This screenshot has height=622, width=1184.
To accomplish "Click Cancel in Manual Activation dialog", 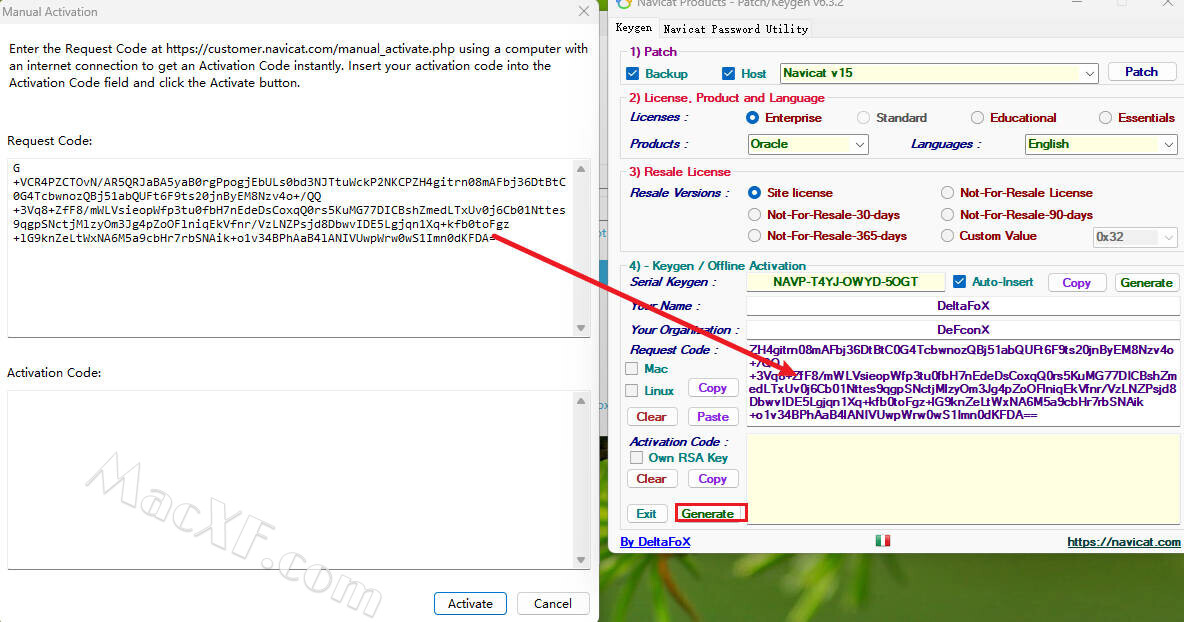I will (x=553, y=603).
